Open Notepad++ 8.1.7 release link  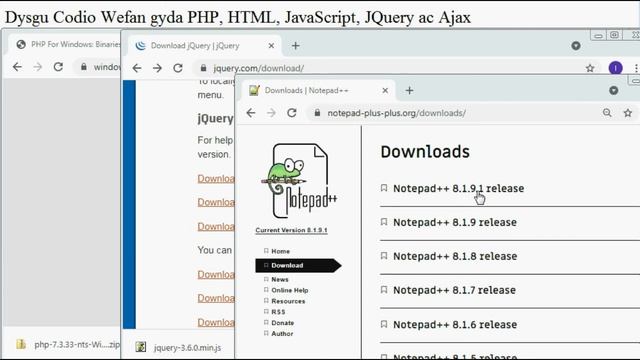tap(454, 290)
